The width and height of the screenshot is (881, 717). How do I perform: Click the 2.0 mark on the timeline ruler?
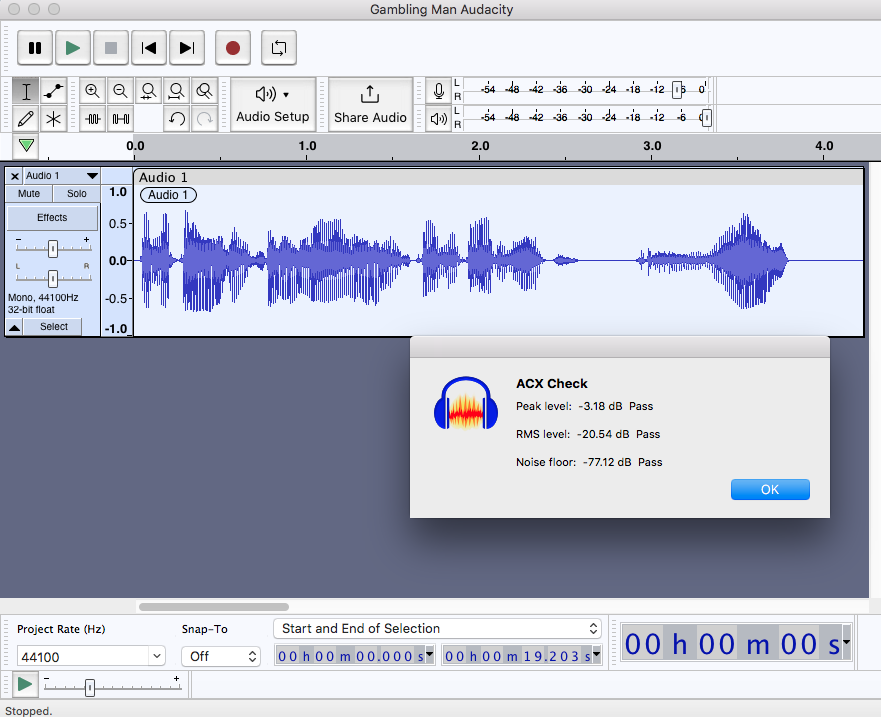coord(480,146)
